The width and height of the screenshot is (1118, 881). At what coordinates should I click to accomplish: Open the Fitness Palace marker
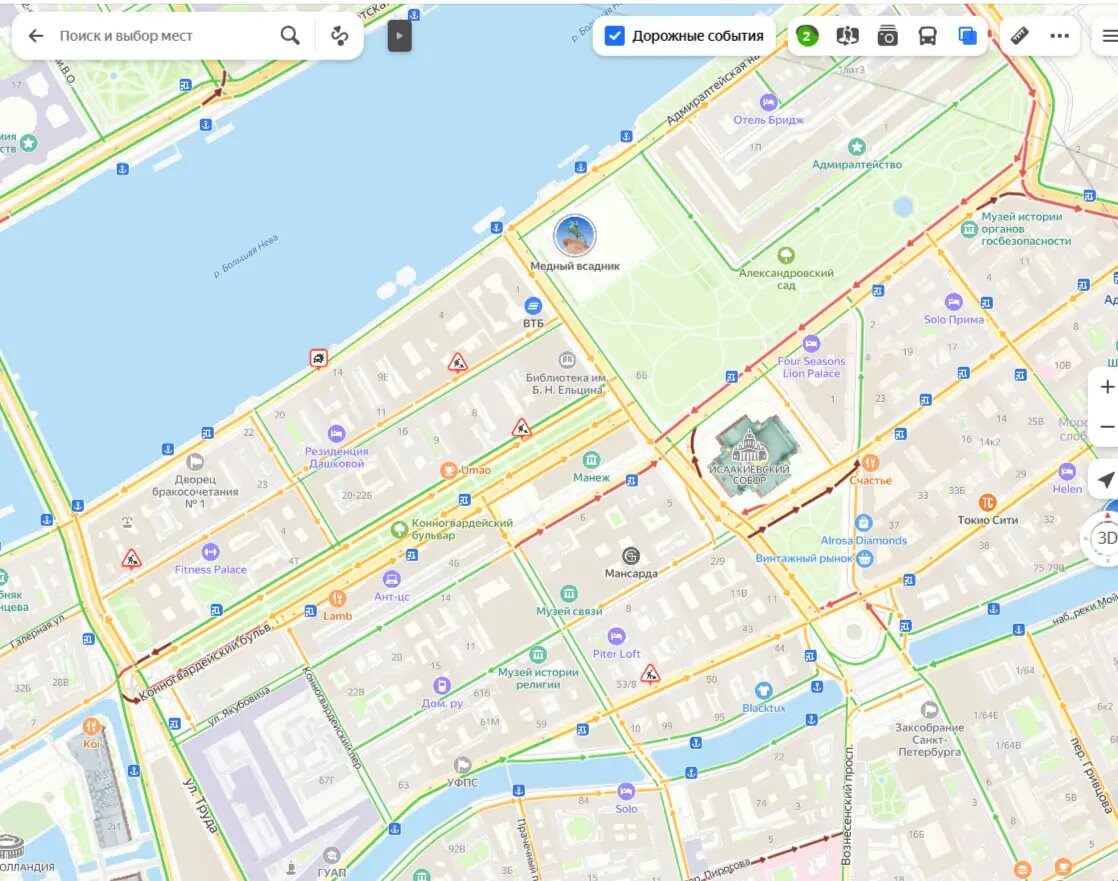point(210,552)
